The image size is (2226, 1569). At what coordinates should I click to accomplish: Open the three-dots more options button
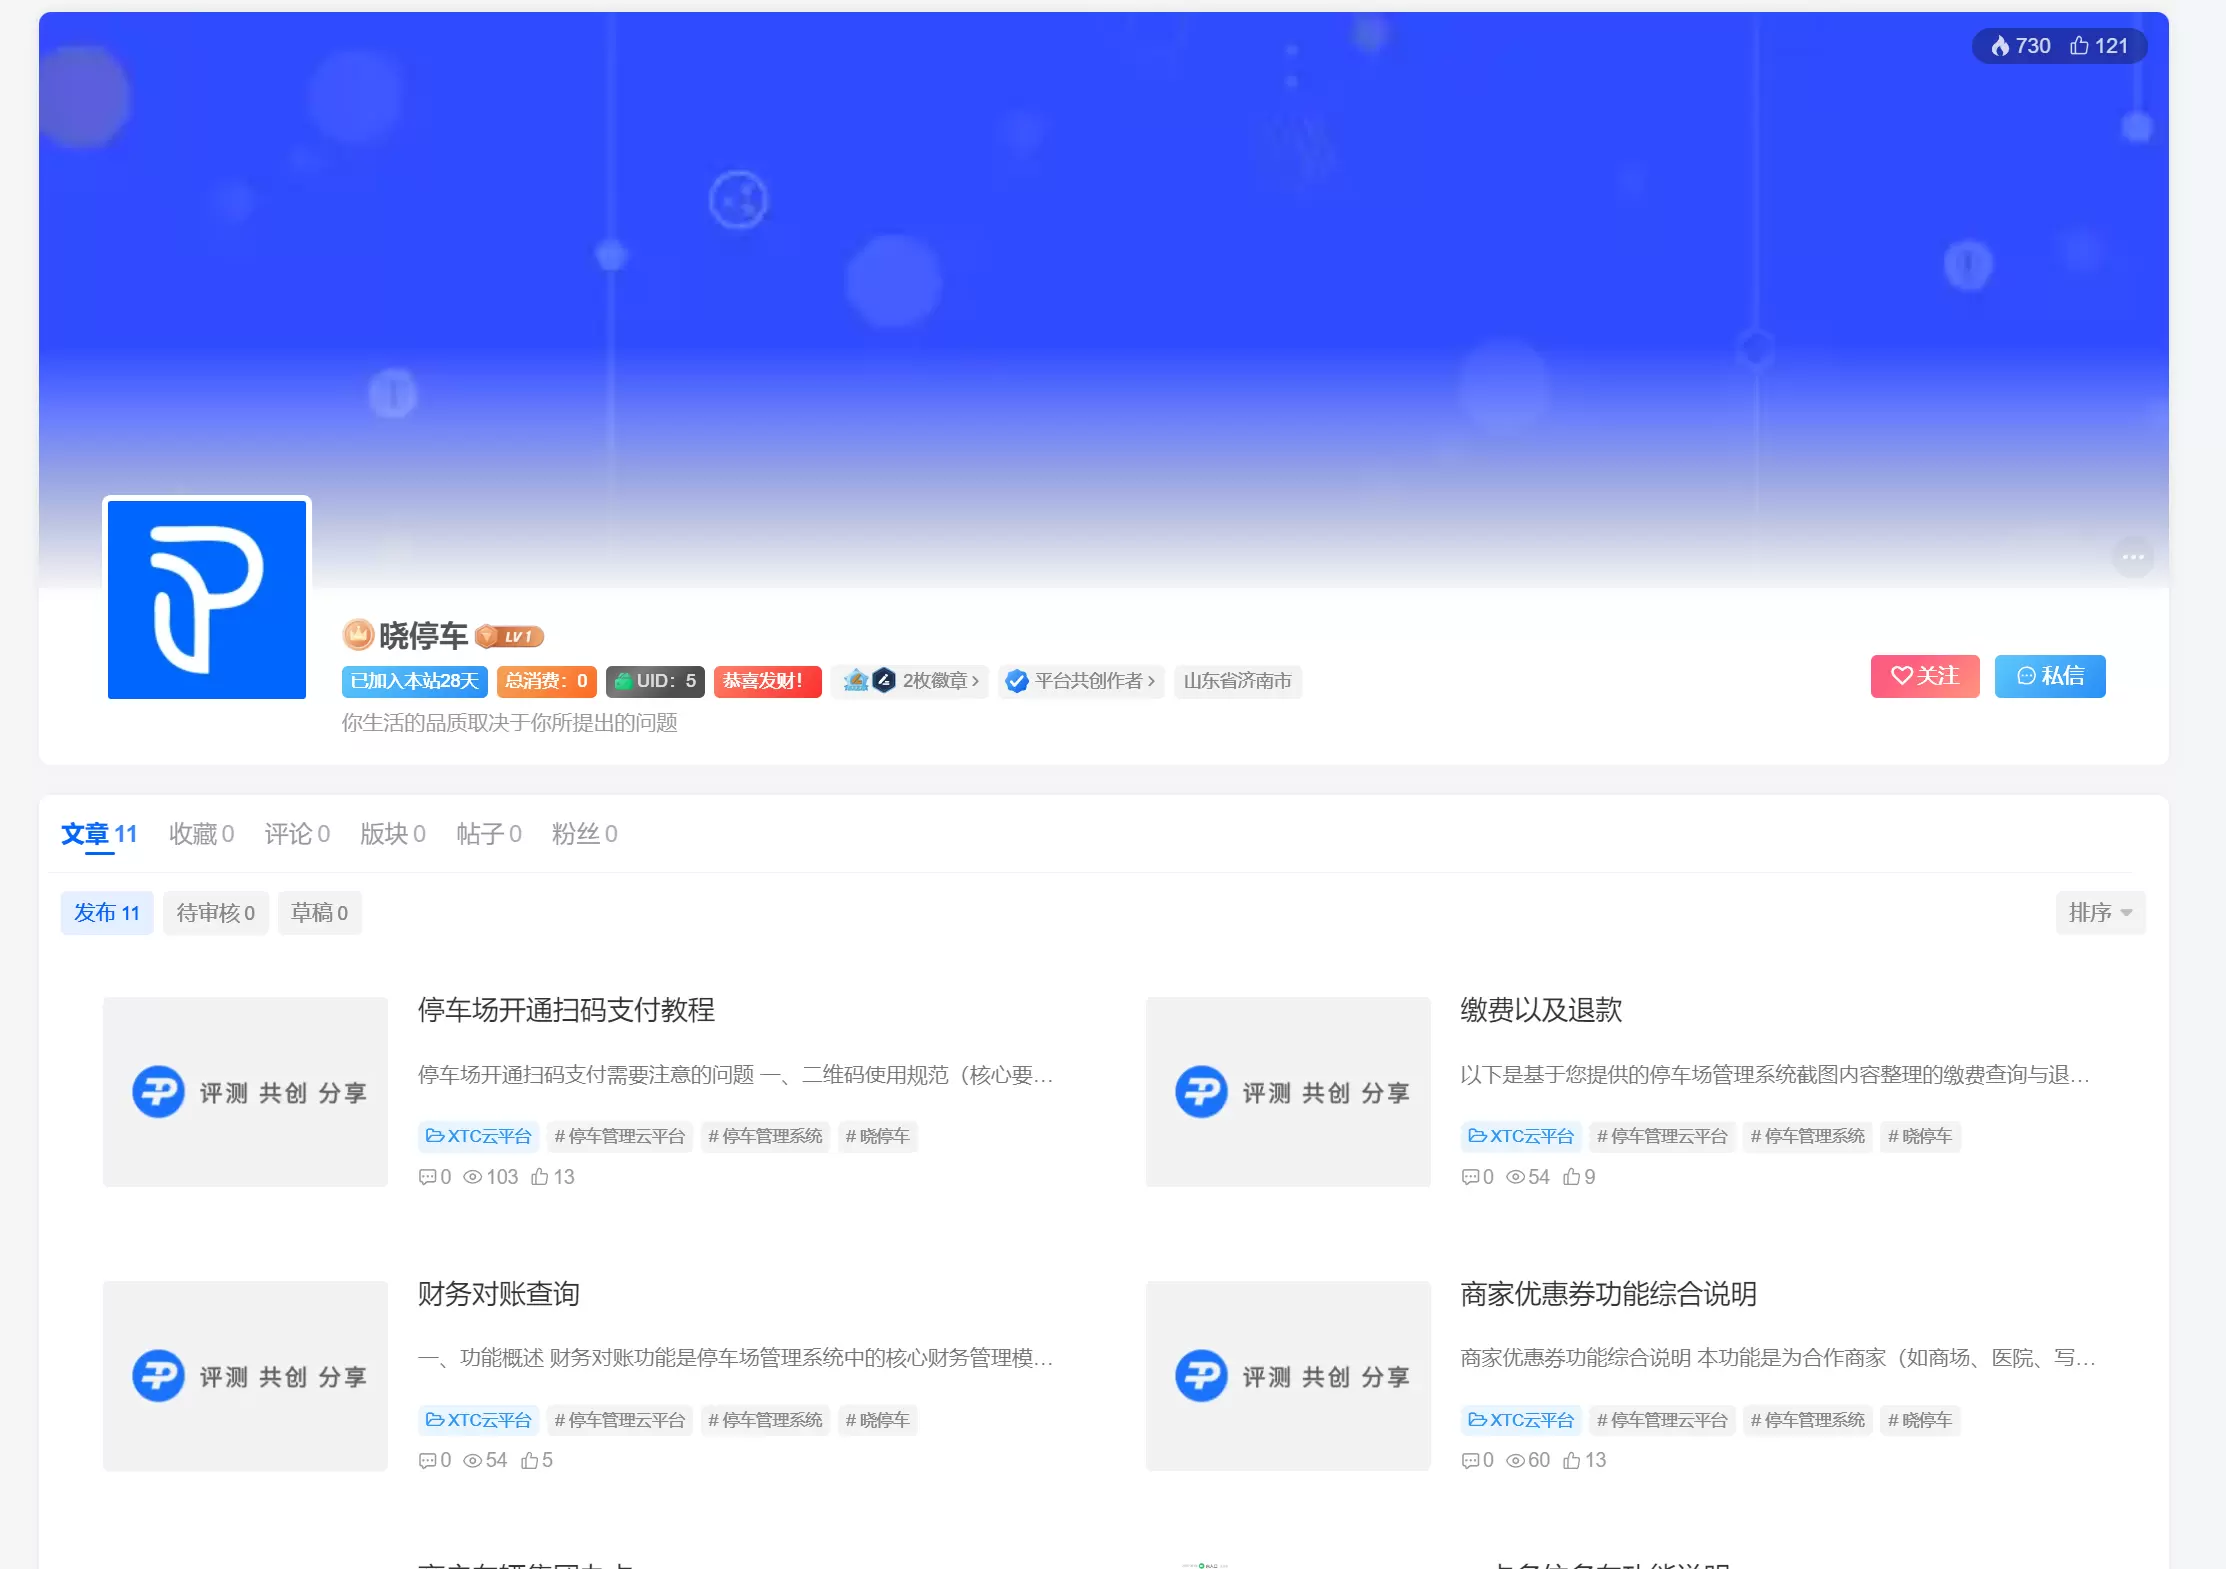(x=2133, y=557)
